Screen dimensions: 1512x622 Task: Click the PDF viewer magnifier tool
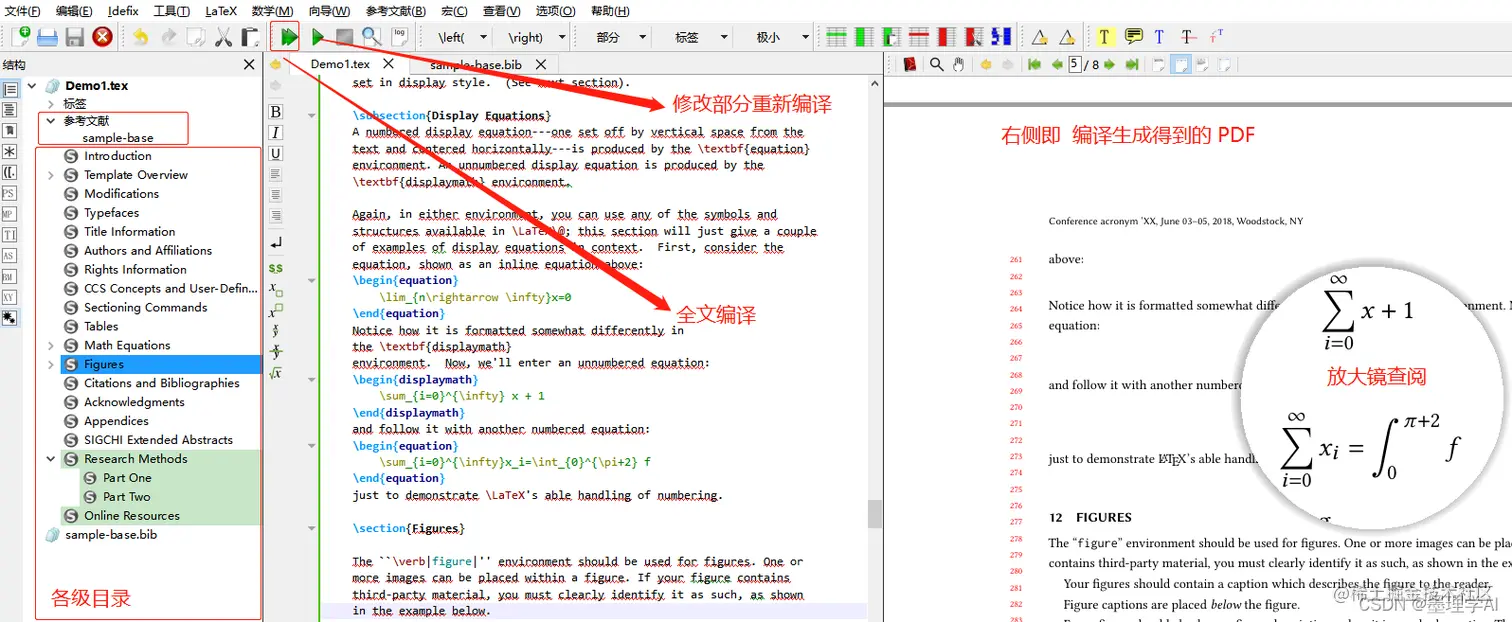pos(937,64)
